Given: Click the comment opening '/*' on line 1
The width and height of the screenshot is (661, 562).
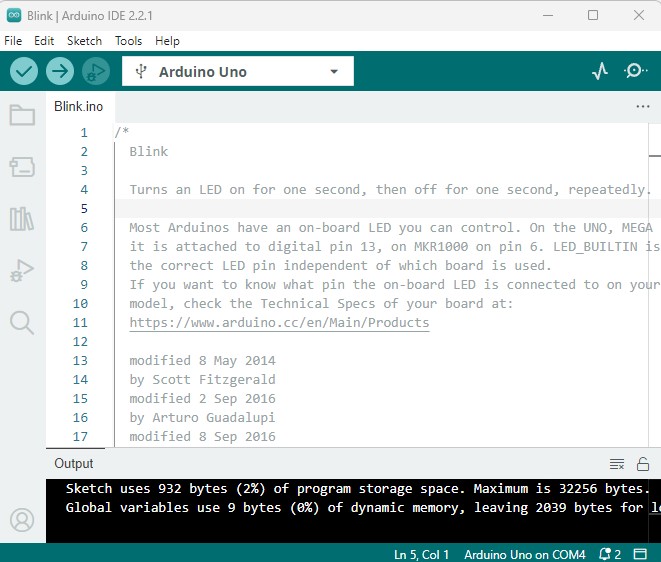Looking at the screenshot, I should pos(121,132).
